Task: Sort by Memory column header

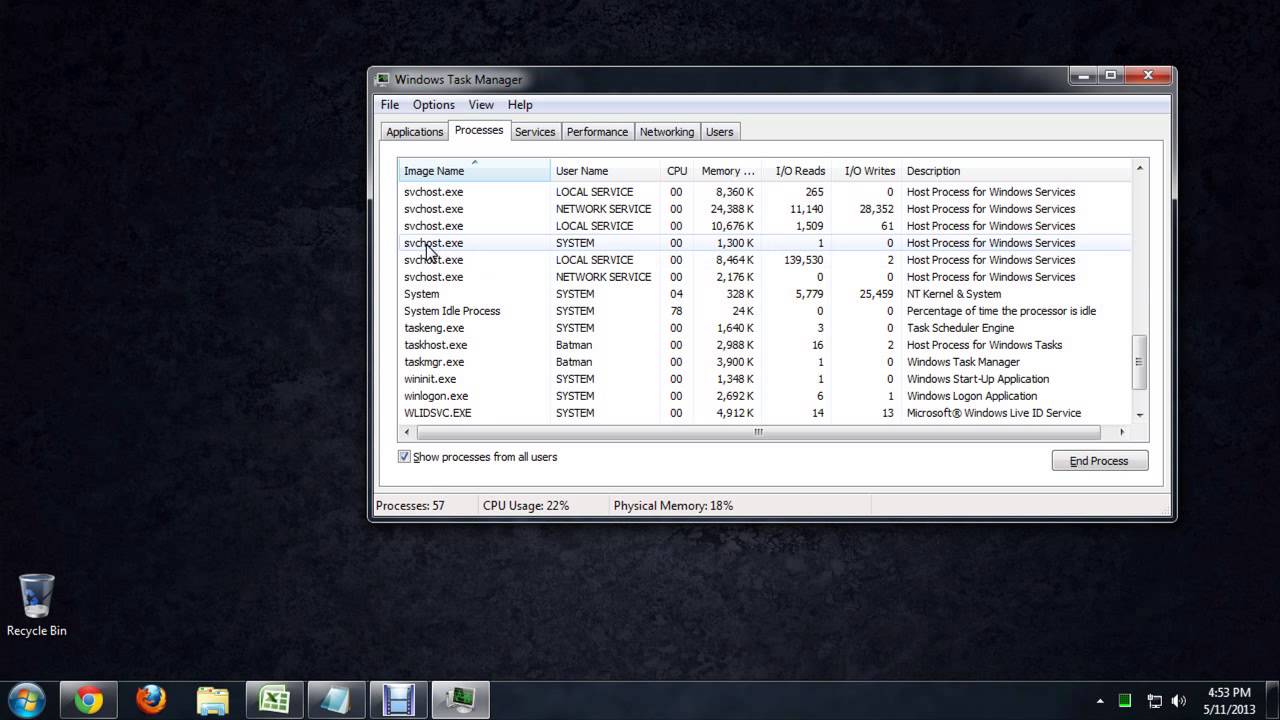Action: point(728,171)
